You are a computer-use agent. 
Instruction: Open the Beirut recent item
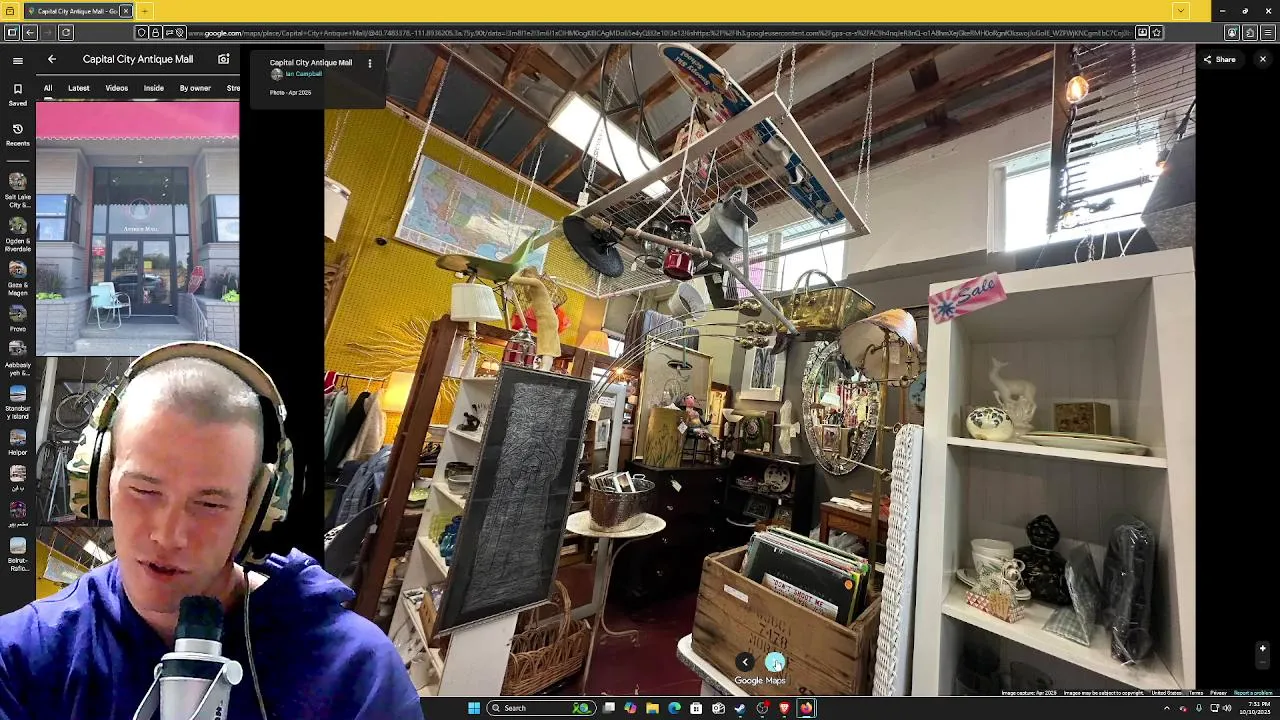click(17, 555)
